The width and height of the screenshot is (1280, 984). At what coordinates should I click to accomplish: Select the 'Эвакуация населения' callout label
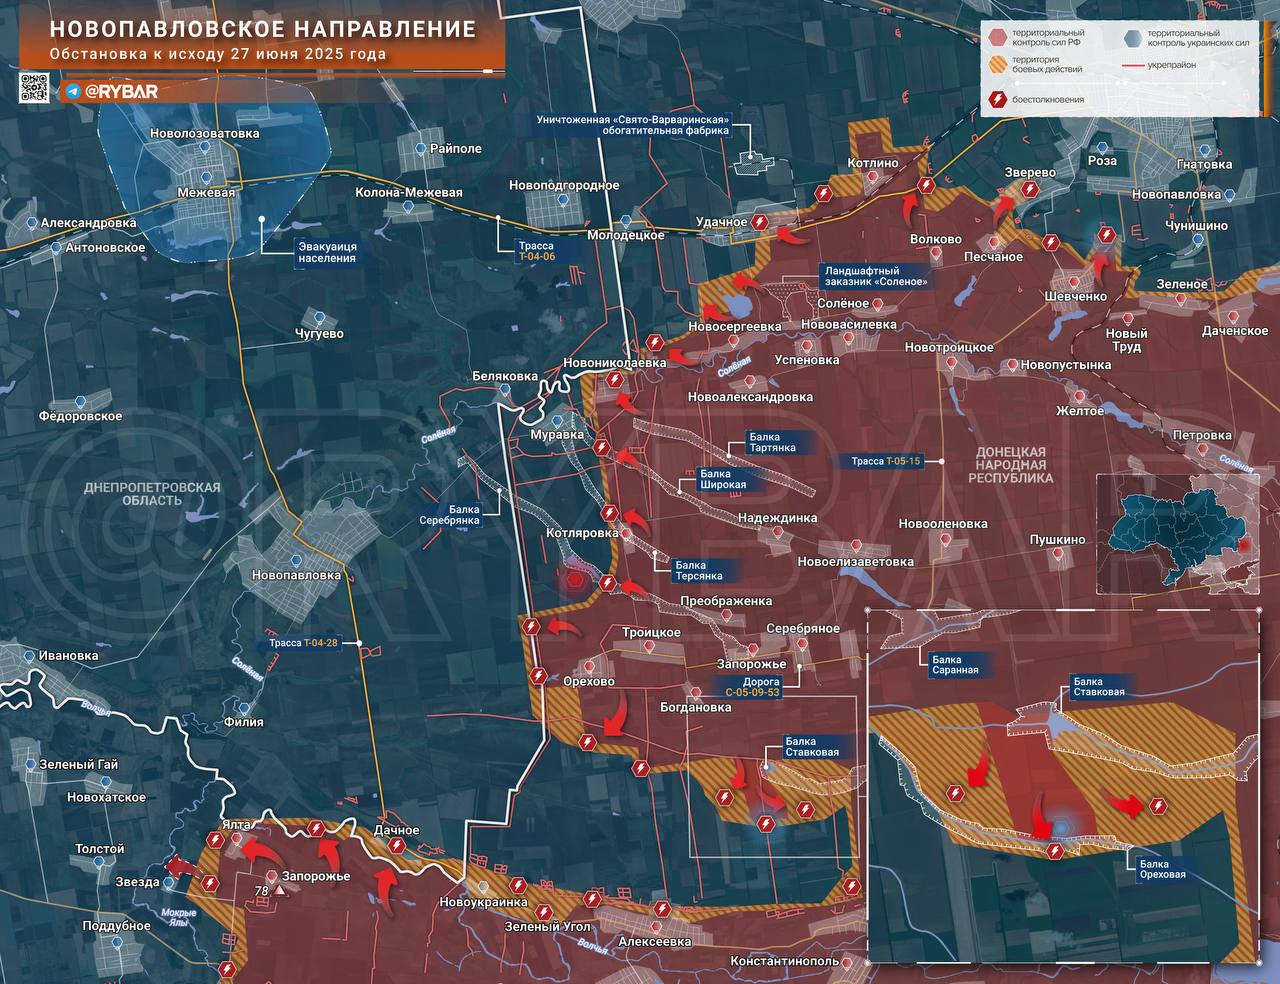pyautogui.click(x=327, y=251)
